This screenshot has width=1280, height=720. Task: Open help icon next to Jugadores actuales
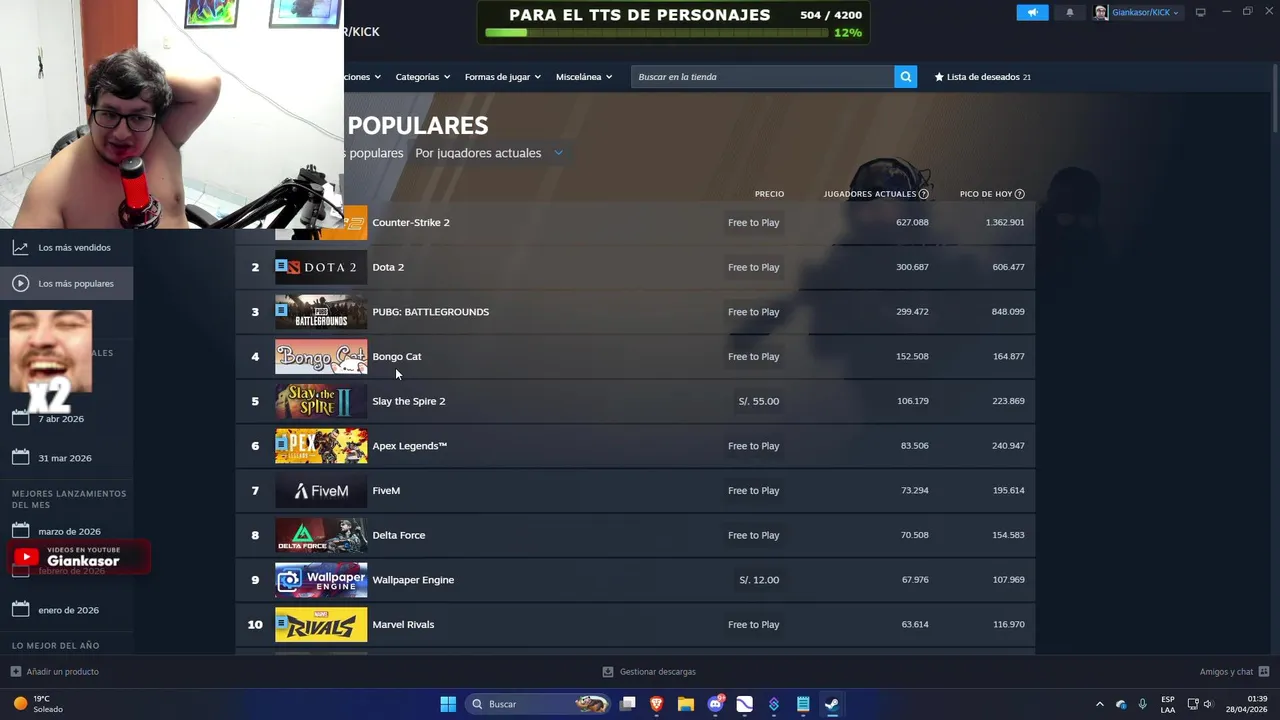point(923,194)
